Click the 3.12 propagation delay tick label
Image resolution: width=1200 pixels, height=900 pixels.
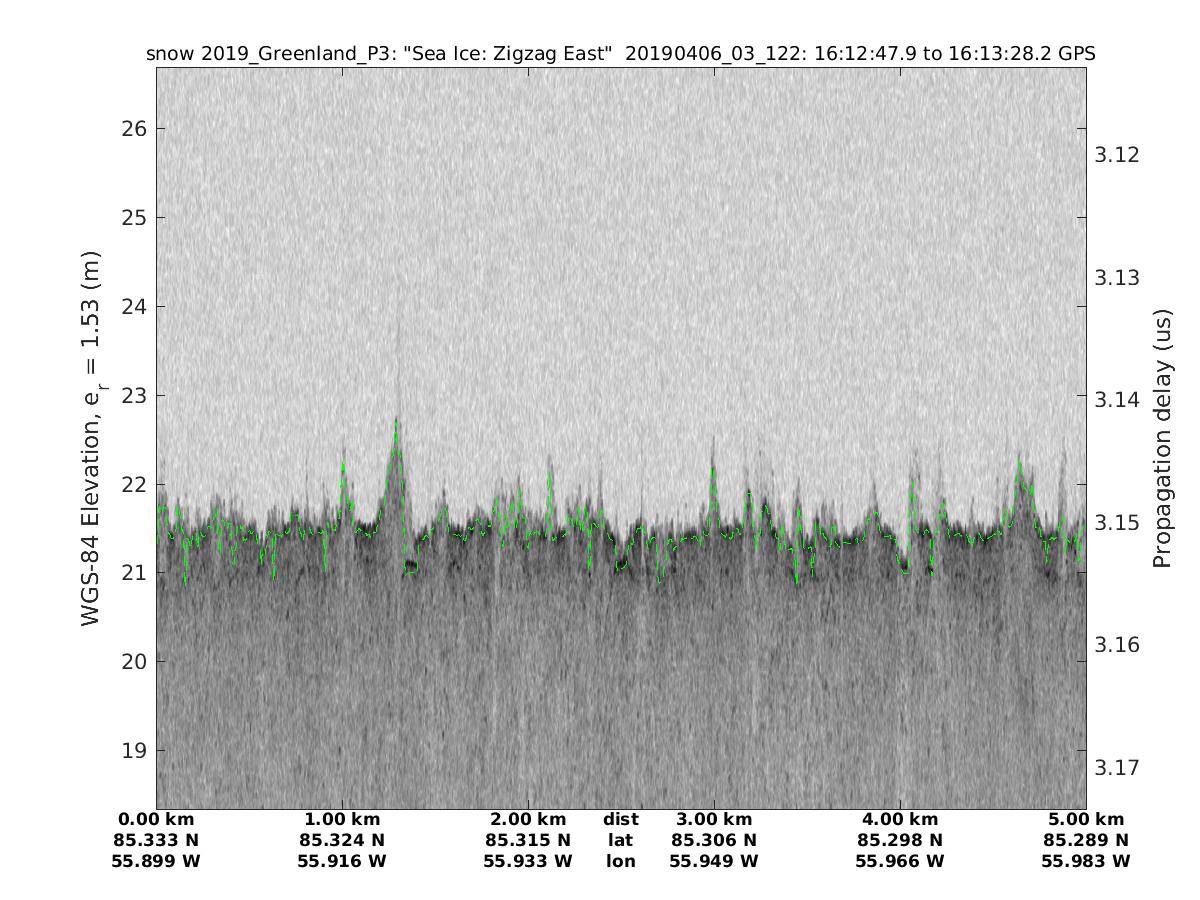coord(1117,155)
